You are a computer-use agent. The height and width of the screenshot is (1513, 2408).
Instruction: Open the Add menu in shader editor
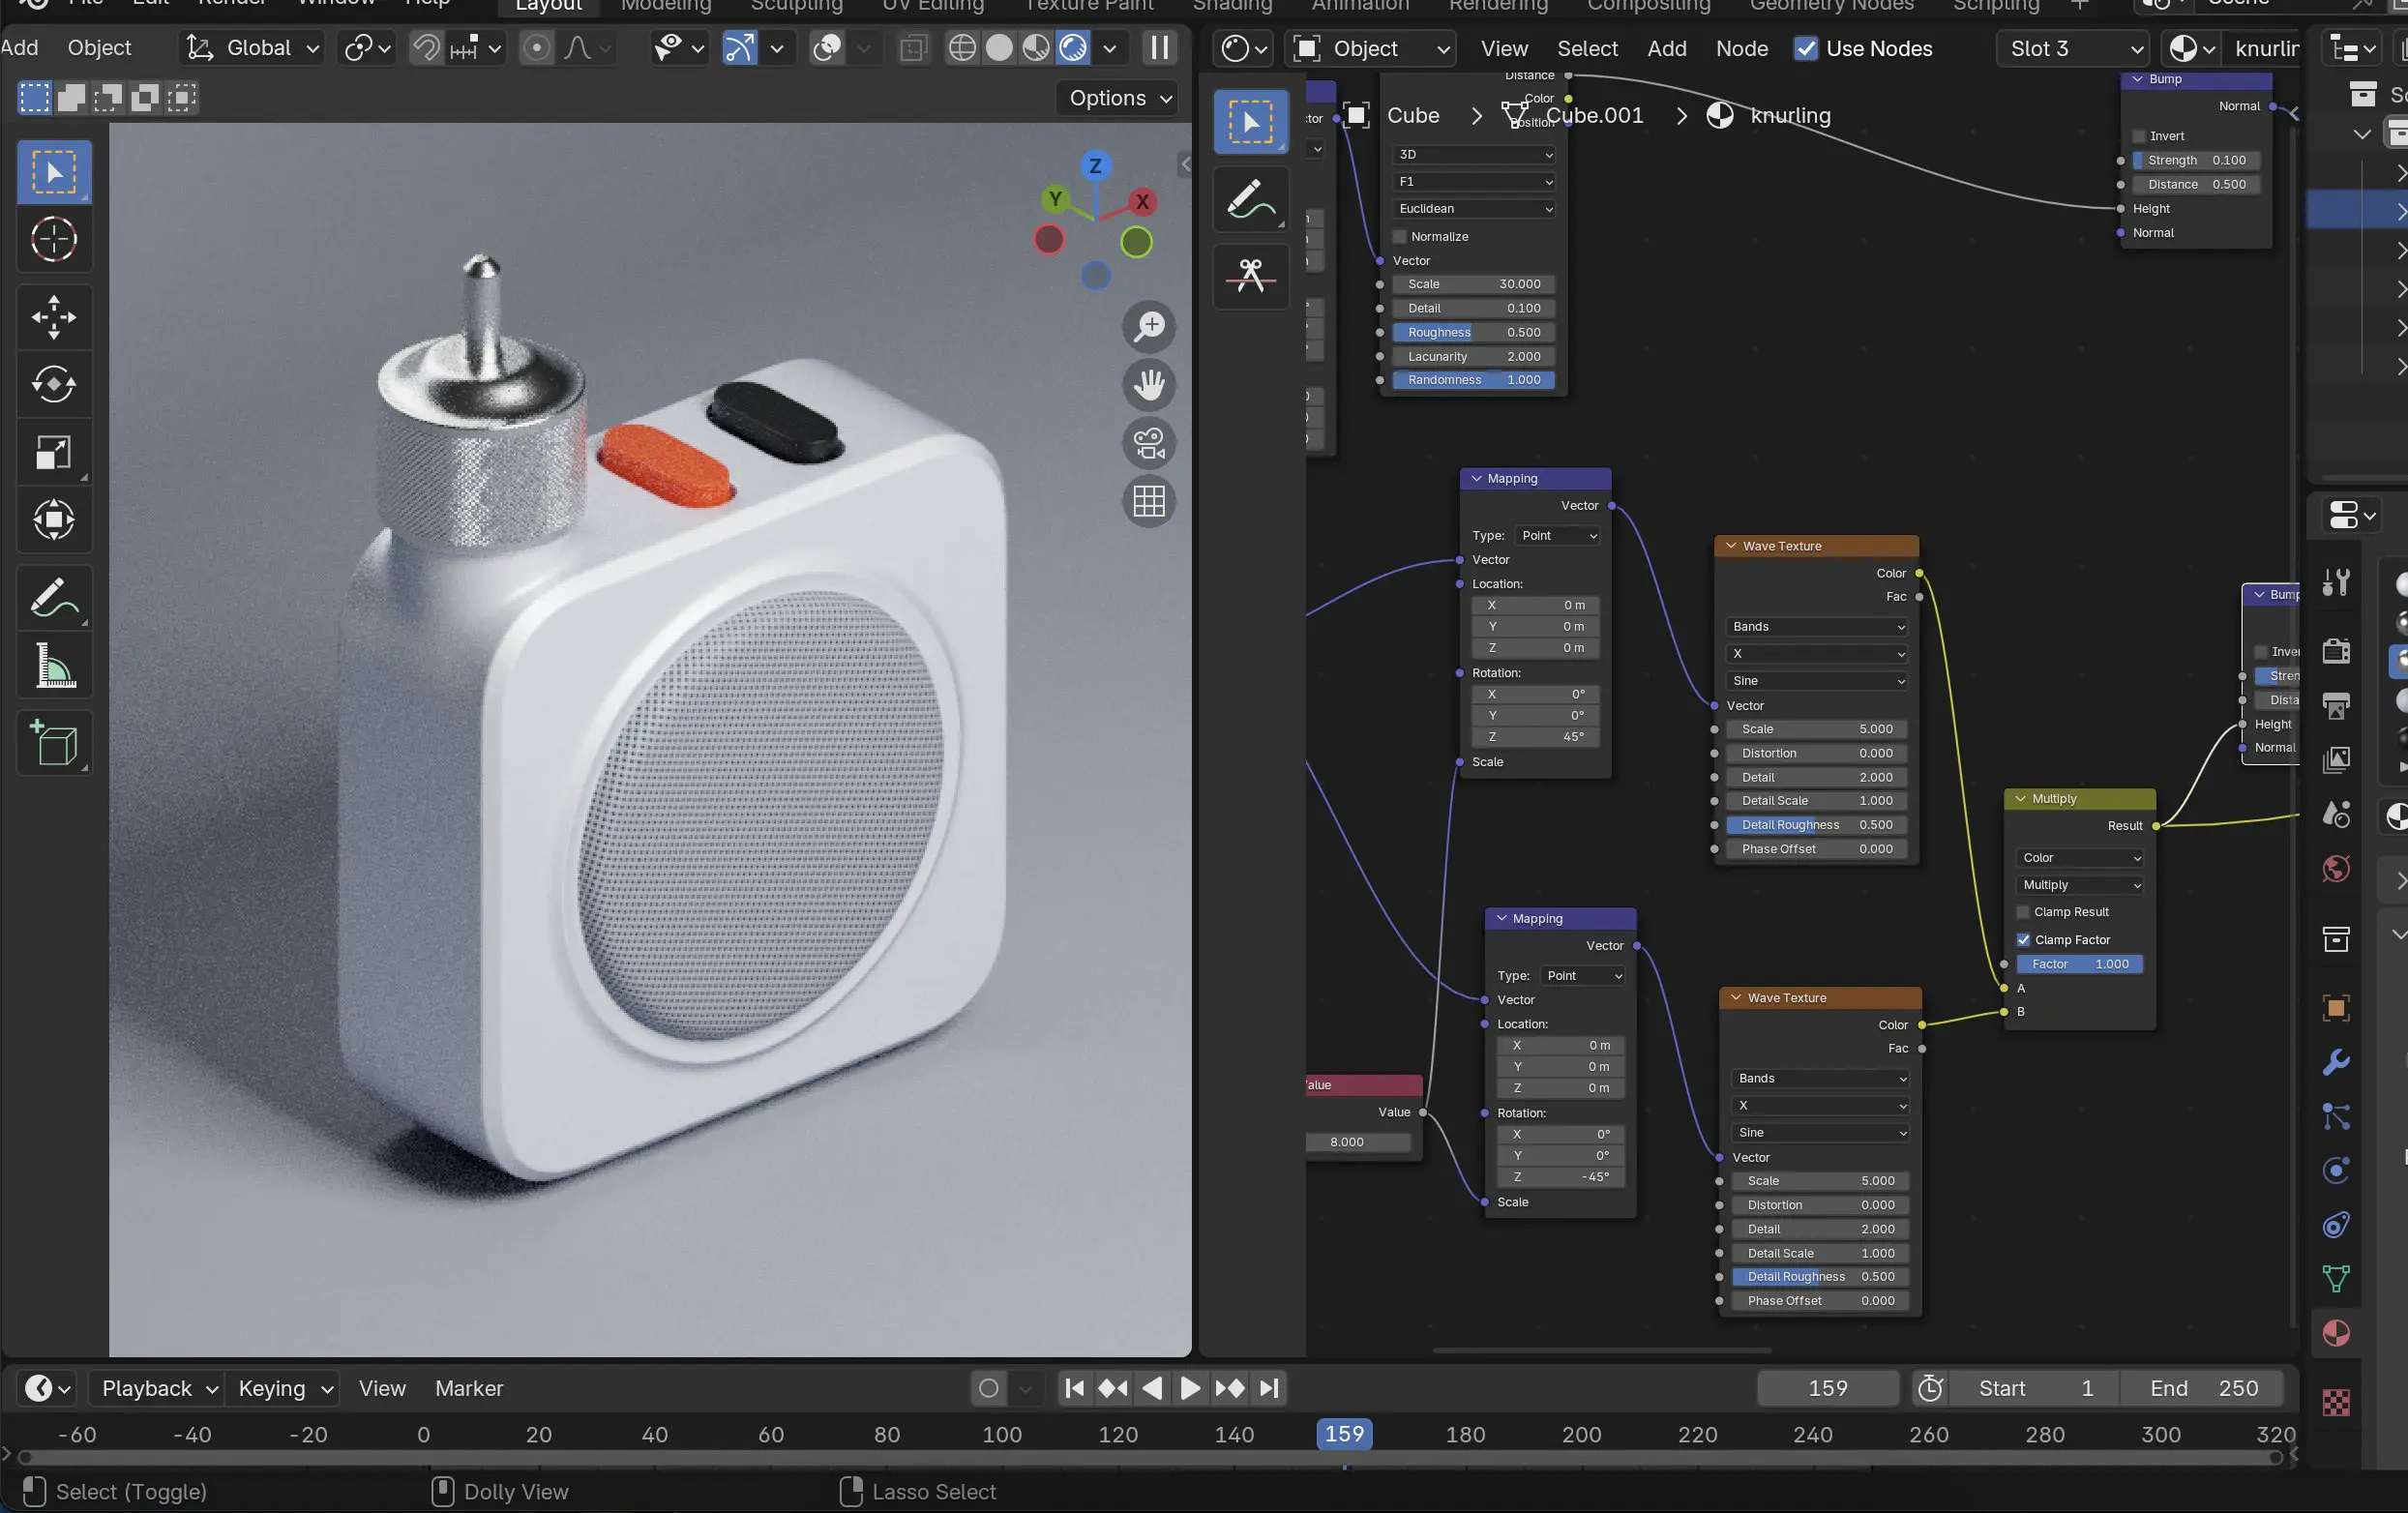1666,49
